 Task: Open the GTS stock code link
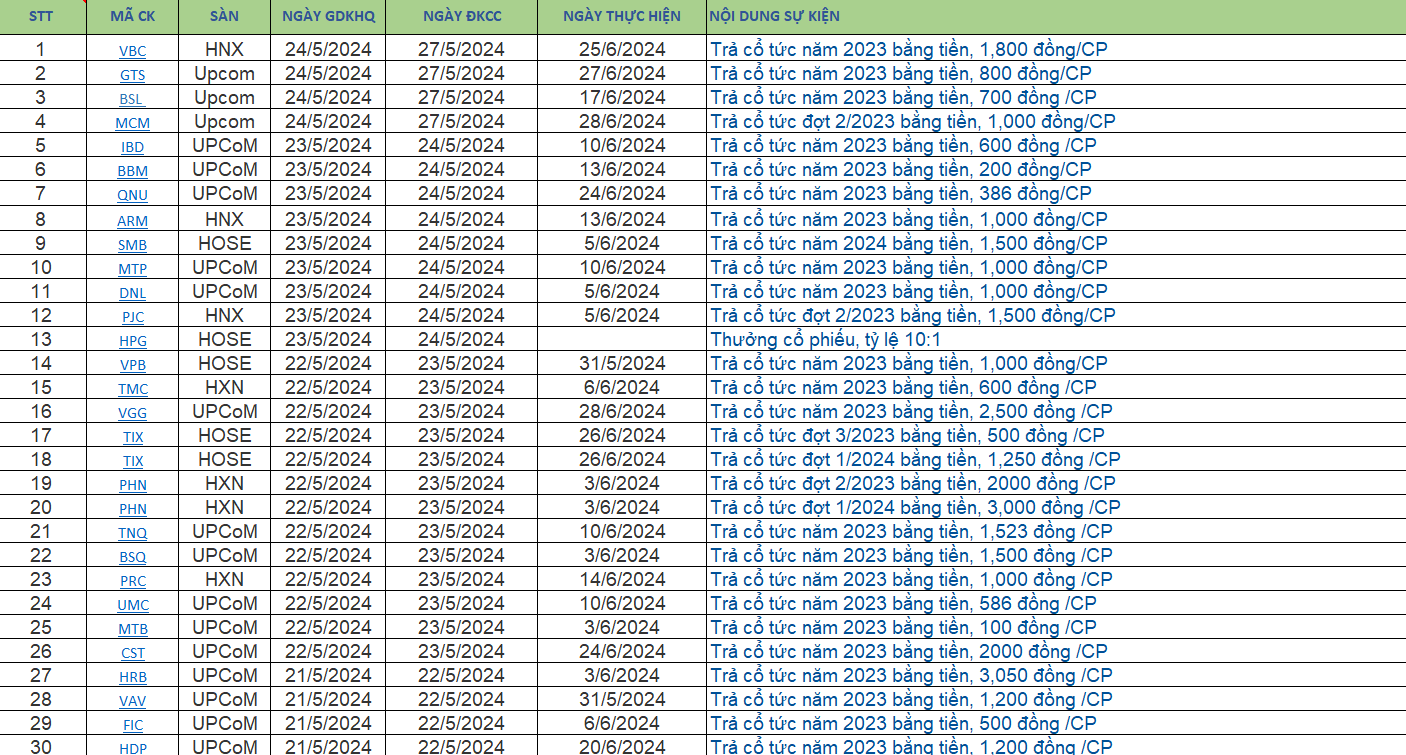coord(131,75)
